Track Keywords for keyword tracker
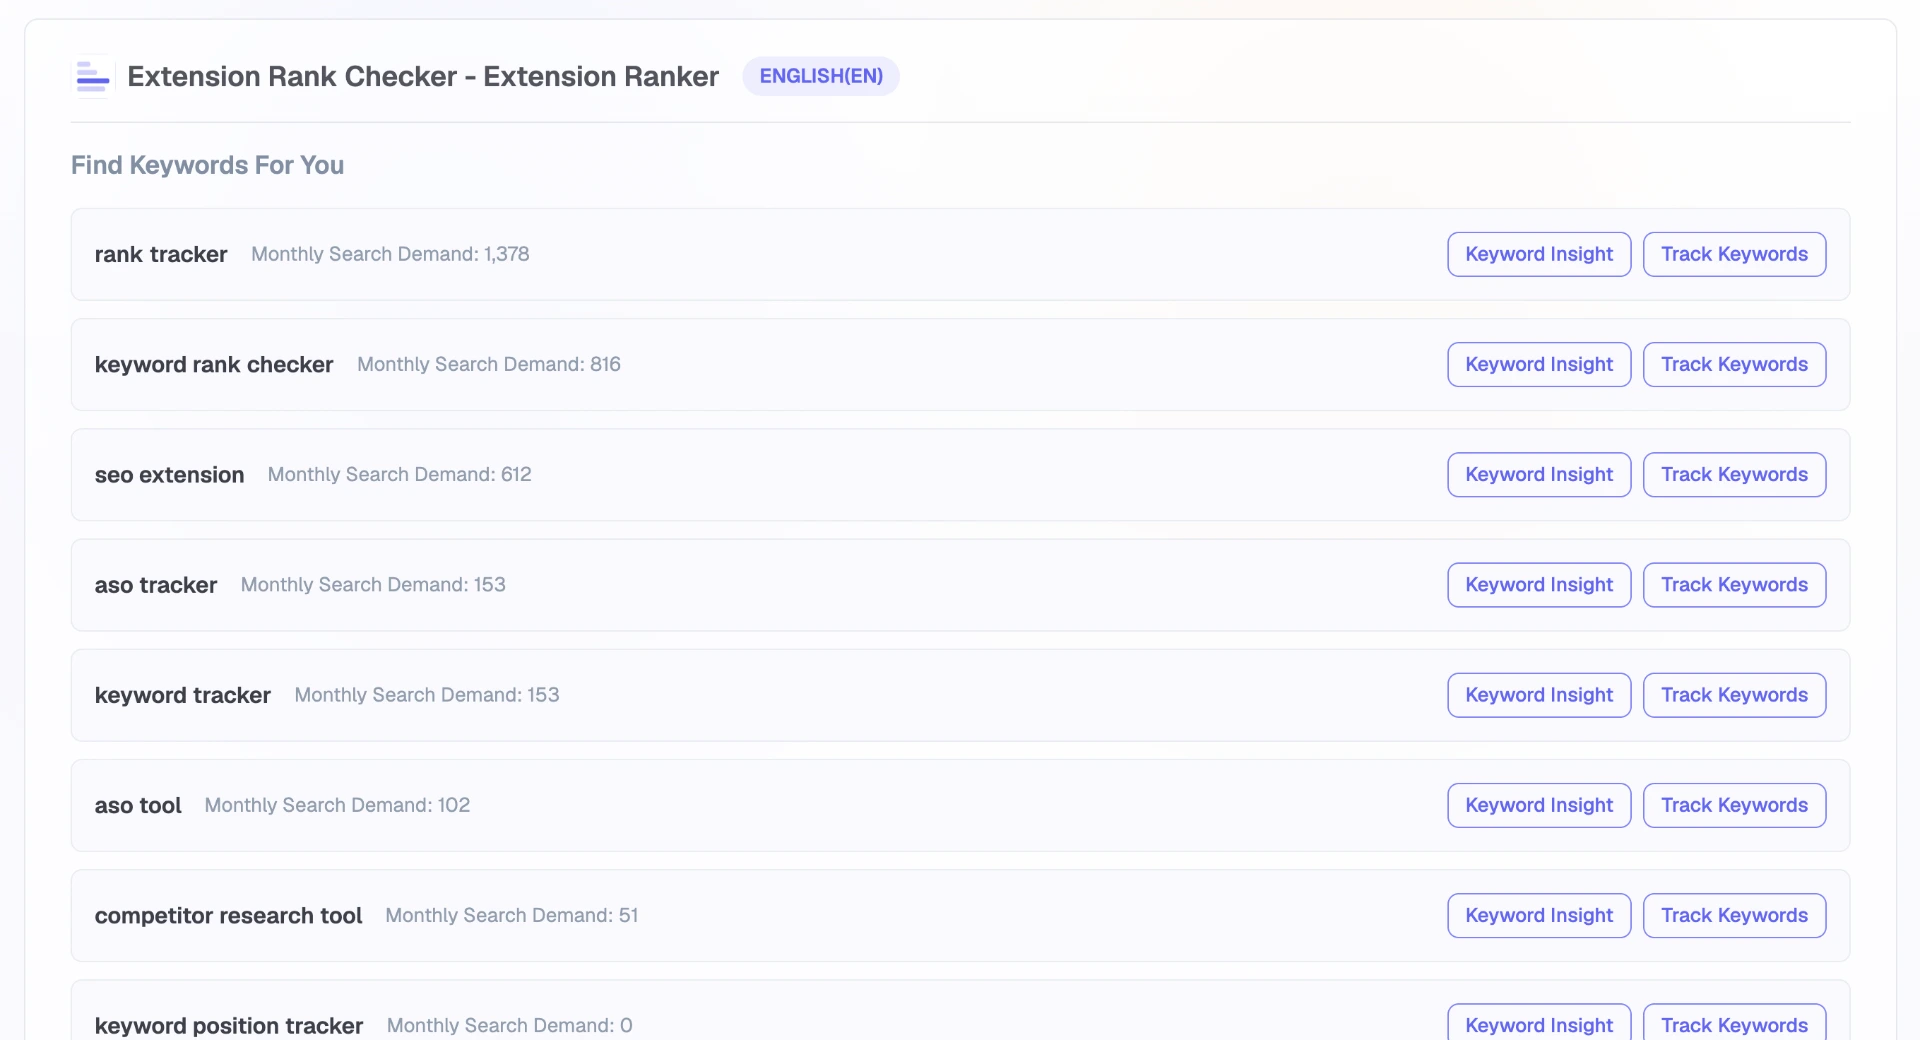Viewport: 1920px width, 1040px height. click(x=1734, y=695)
